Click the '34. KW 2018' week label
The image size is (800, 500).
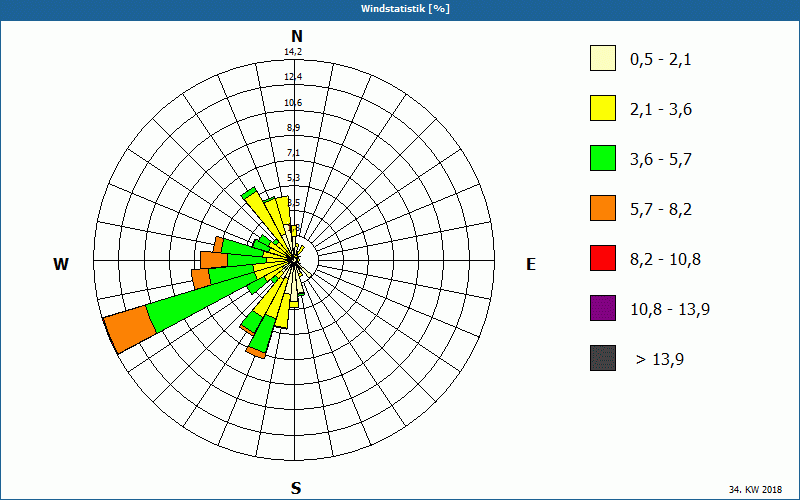tap(755, 490)
